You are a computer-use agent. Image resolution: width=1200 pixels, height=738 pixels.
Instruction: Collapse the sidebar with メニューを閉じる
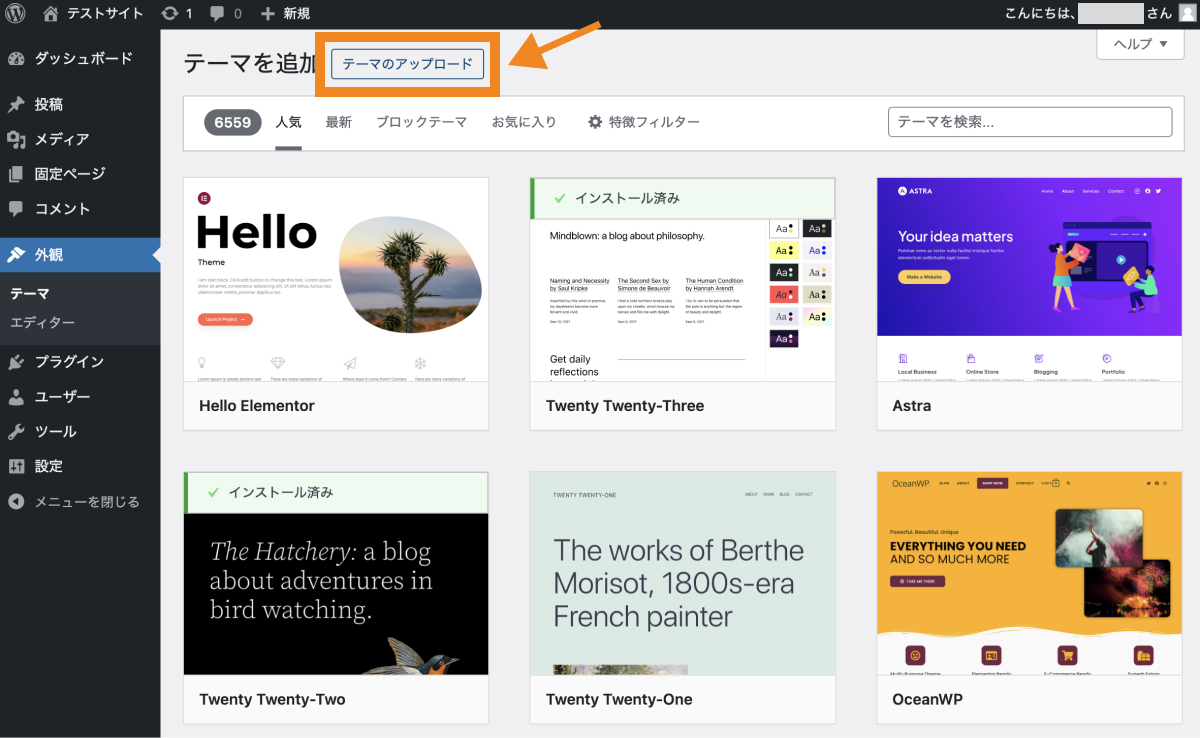pos(80,501)
